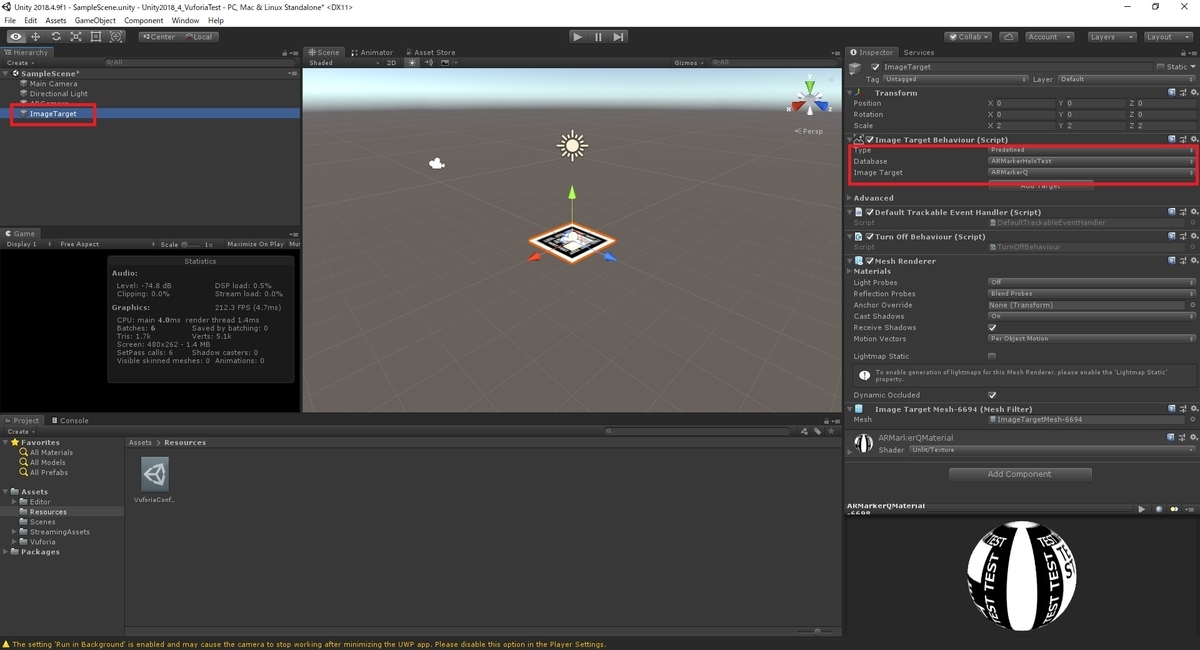Select the combined Transform tool
1200x650 pixels.
point(116,37)
